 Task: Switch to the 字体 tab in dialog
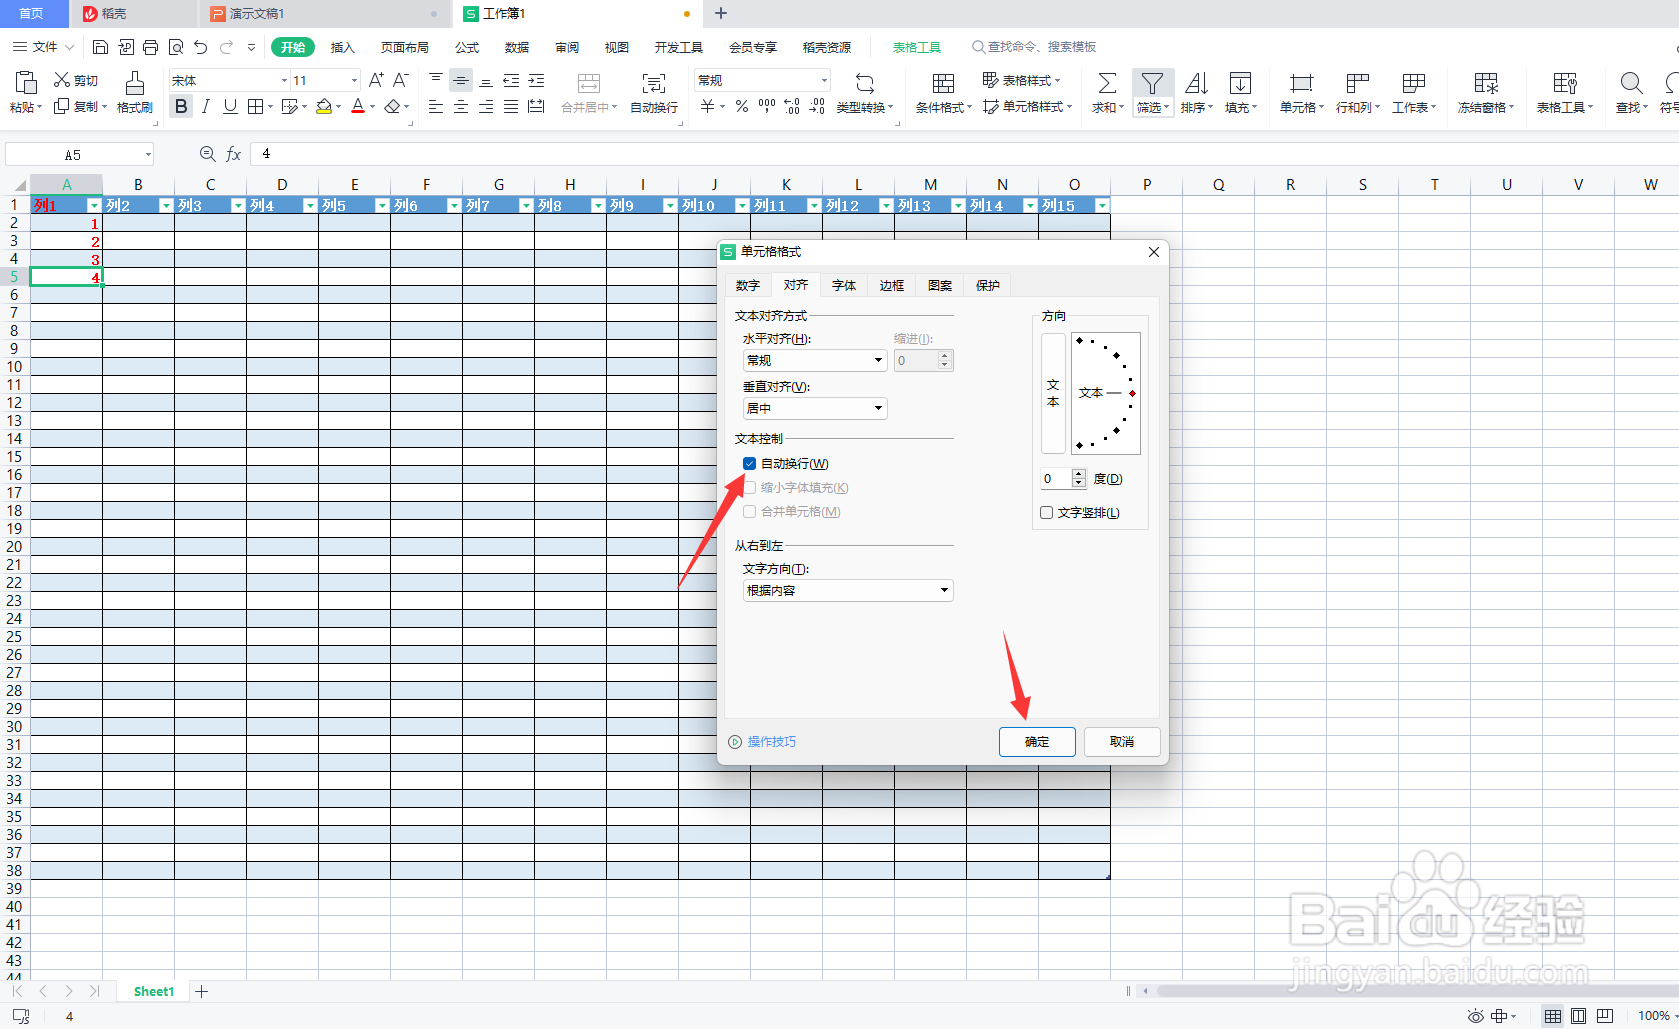pyautogui.click(x=844, y=286)
